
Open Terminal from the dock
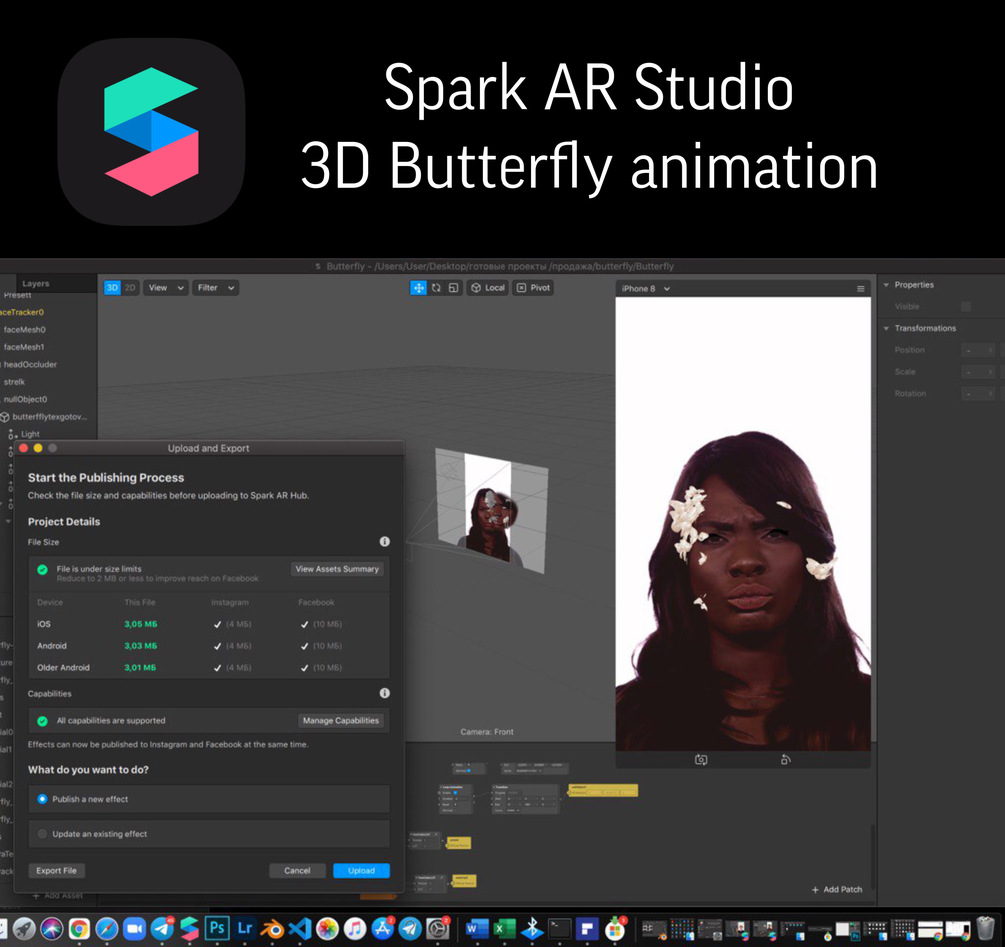(x=560, y=928)
